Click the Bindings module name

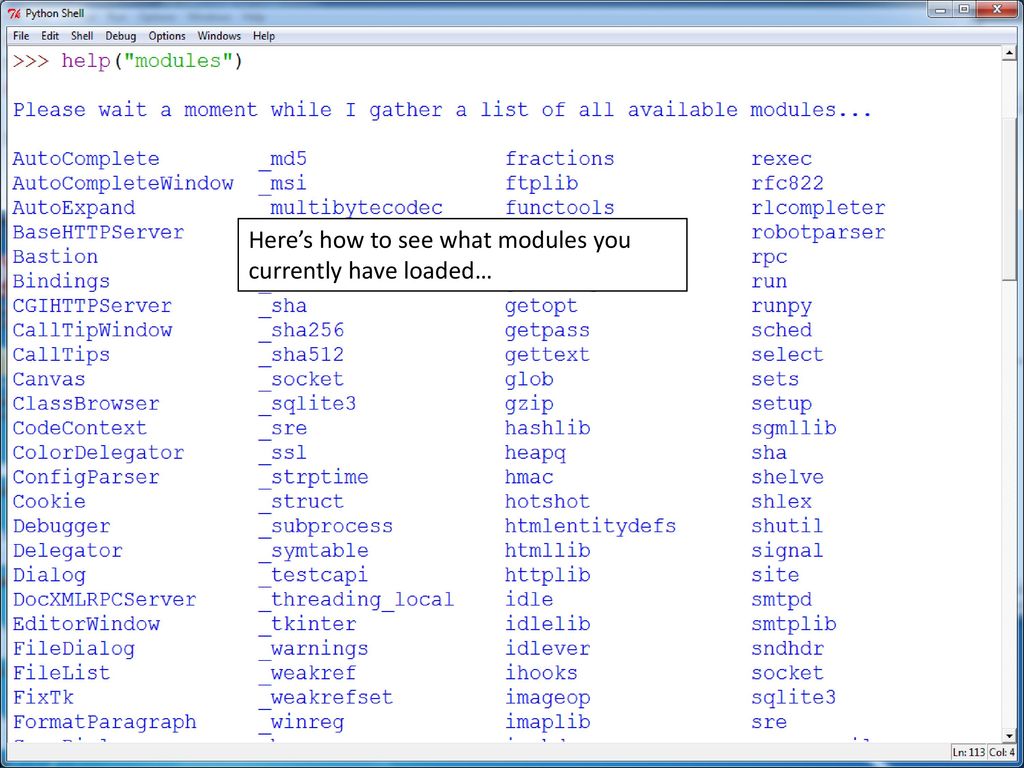(61, 281)
